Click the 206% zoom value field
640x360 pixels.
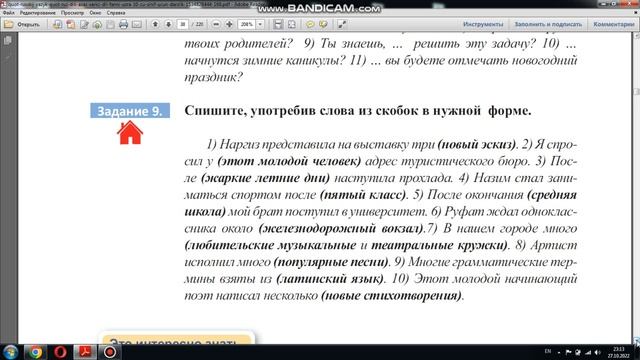pos(246,24)
